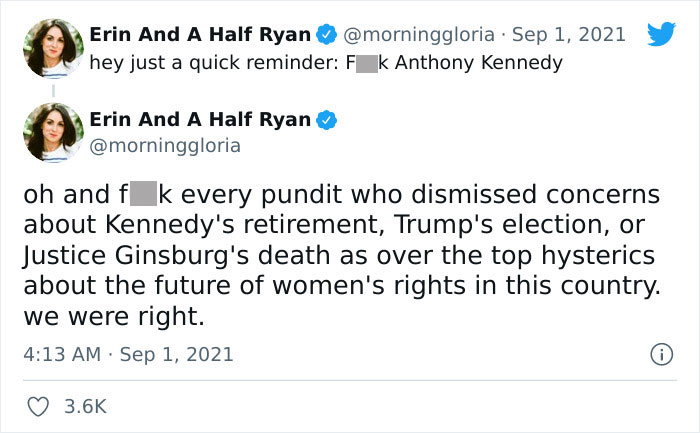
Task: View the 3.6K likes count
Action: point(85,406)
